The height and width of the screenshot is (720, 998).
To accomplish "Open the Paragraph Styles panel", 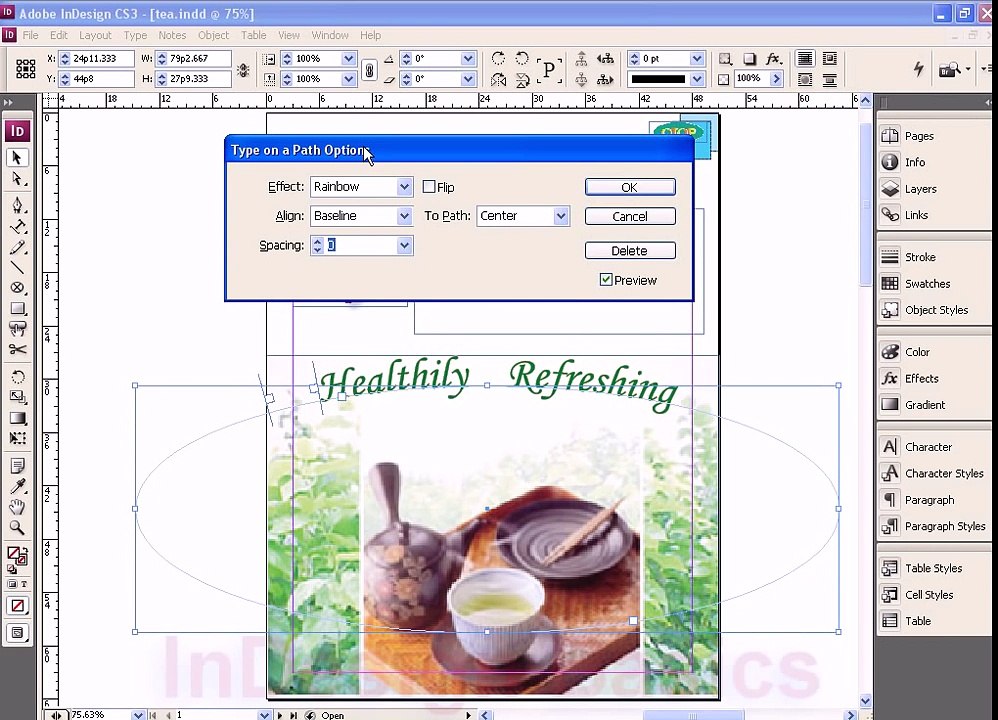I will point(945,526).
